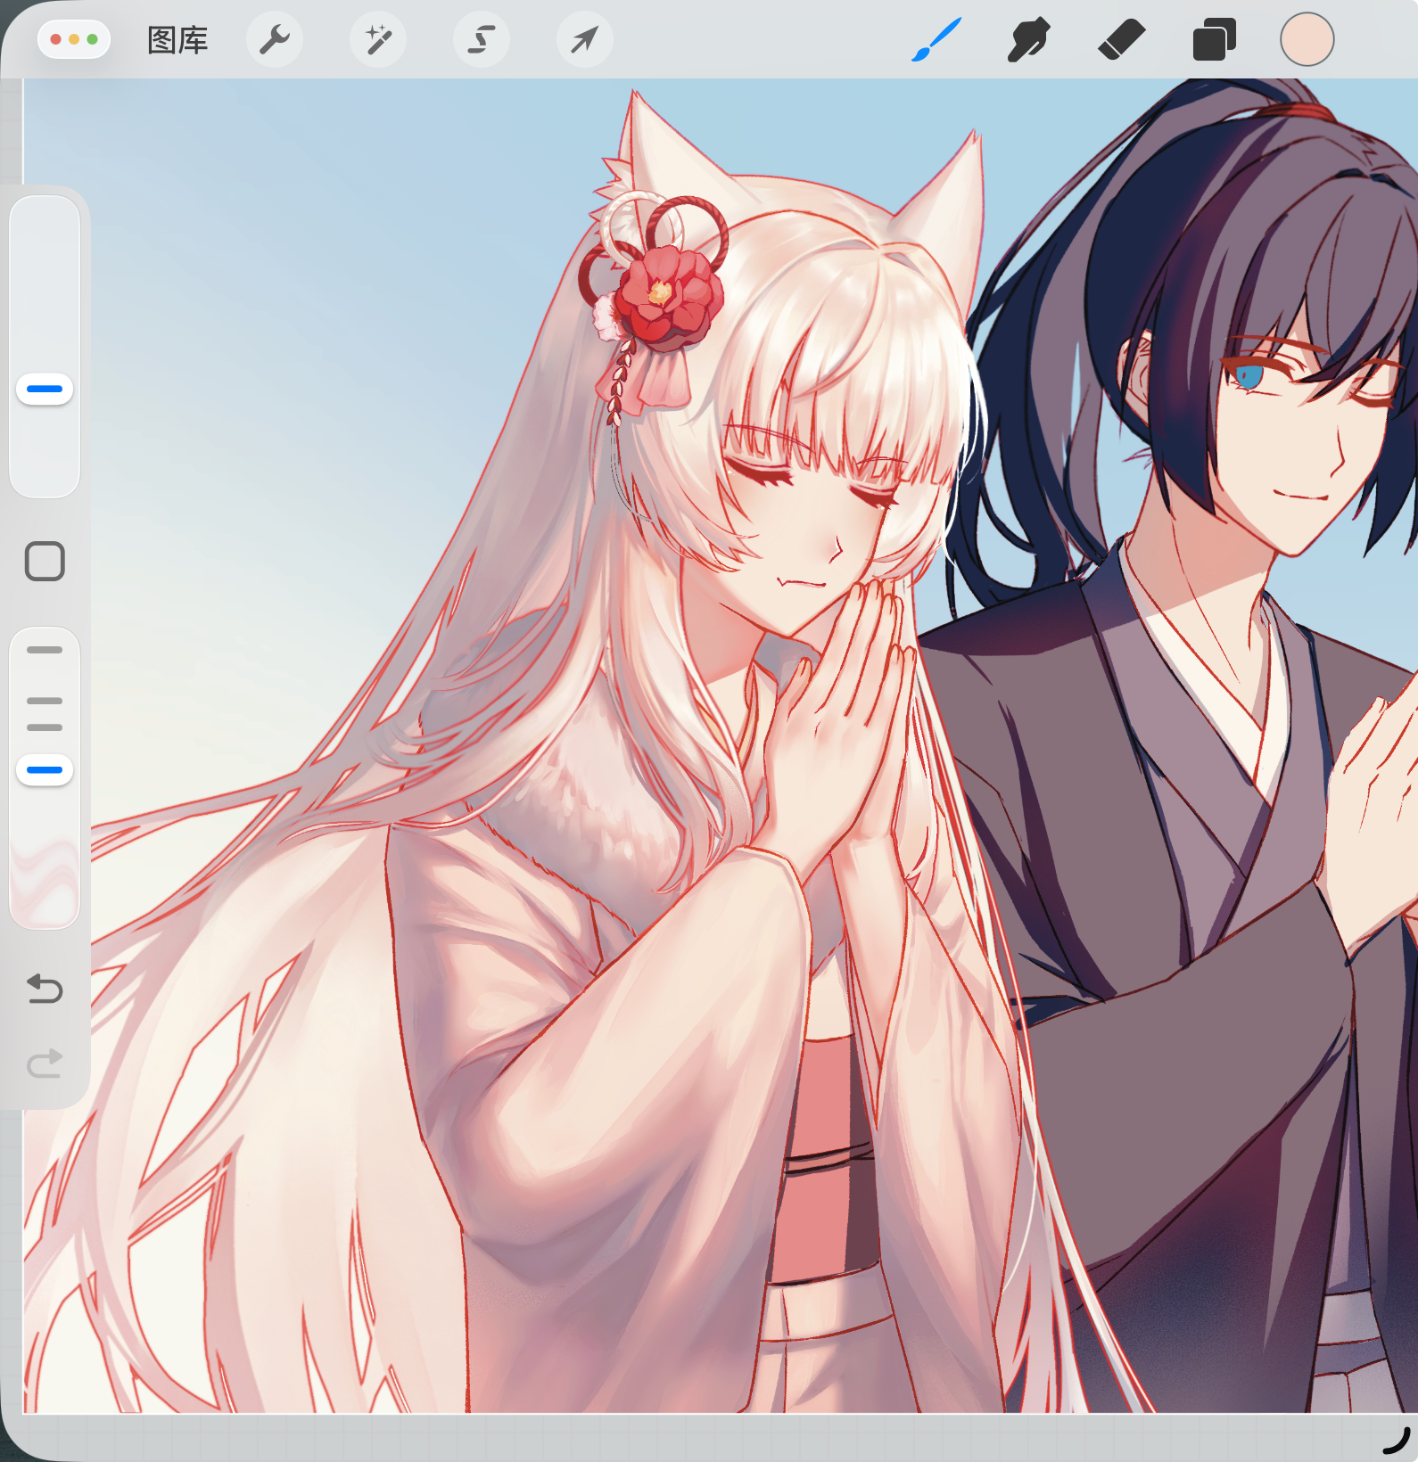This screenshot has height=1462, width=1418.
Task: Open the active color swatch
Action: click(x=1306, y=40)
